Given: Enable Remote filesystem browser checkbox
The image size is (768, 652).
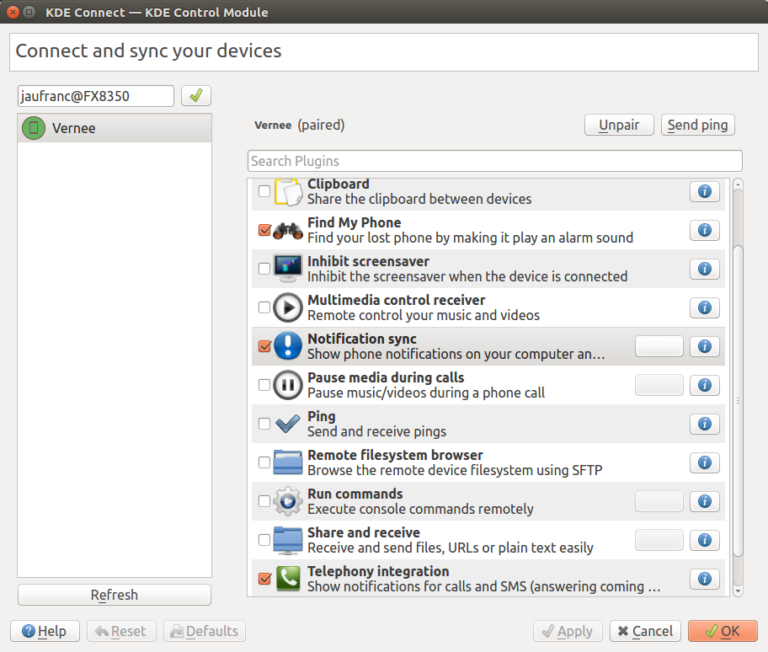Looking at the screenshot, I should [x=264, y=462].
